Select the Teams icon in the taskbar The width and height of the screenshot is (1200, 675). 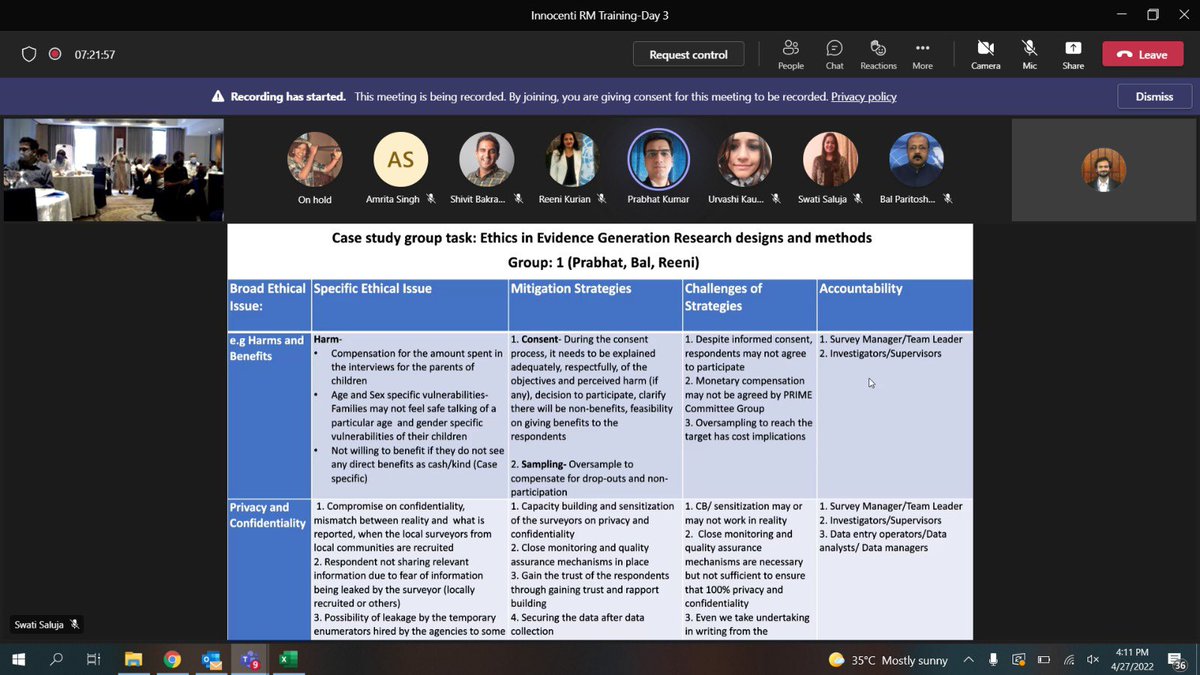[249, 660]
